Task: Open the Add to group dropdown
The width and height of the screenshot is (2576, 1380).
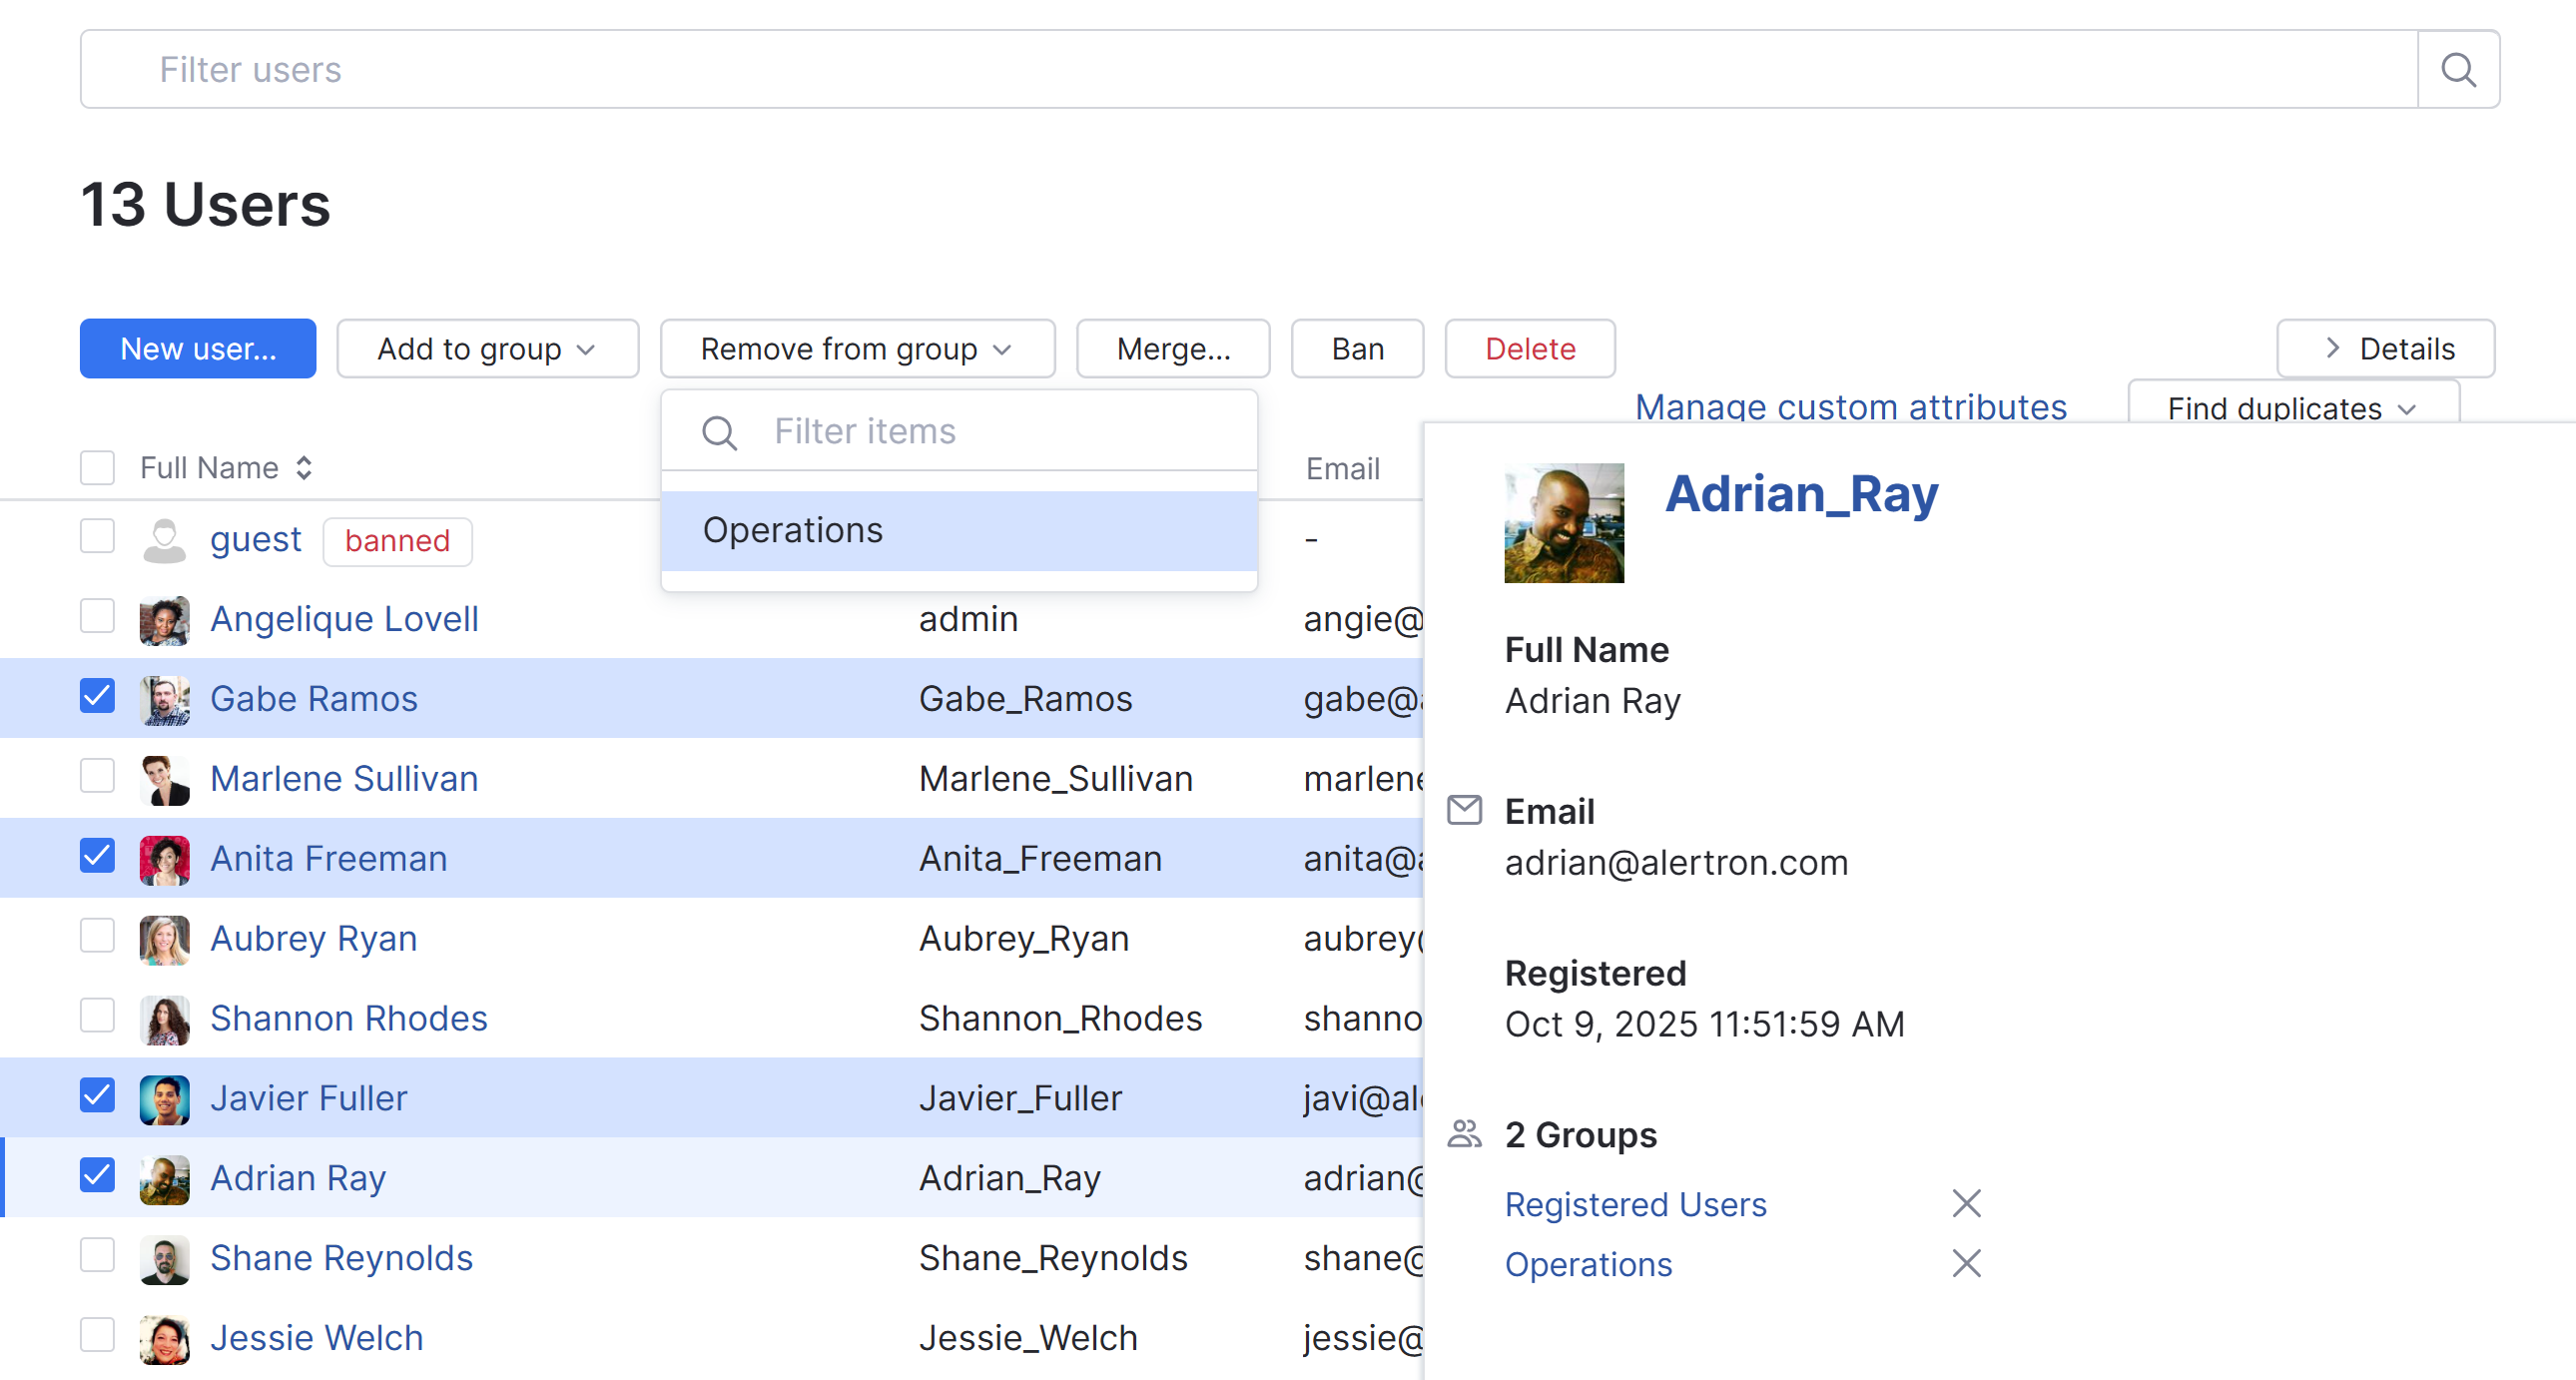Action: [x=487, y=348]
